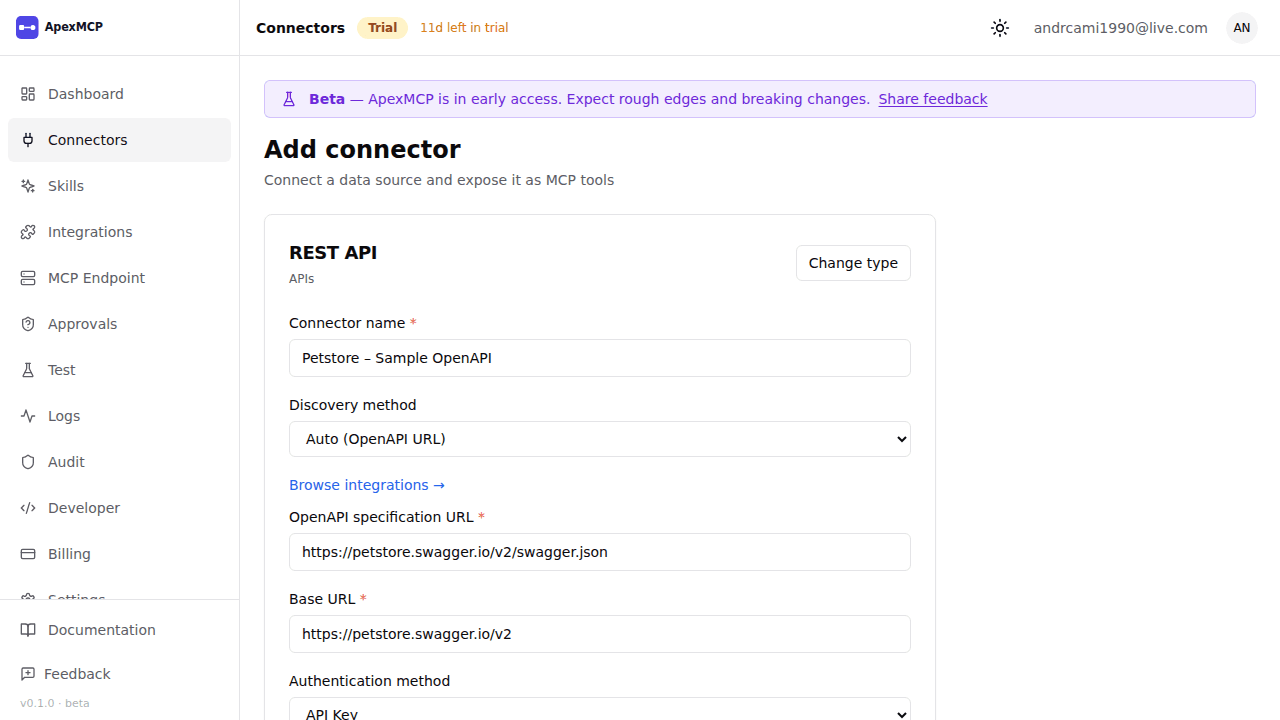Open the Feedback link in sidebar
1280x720 pixels.
(119, 674)
